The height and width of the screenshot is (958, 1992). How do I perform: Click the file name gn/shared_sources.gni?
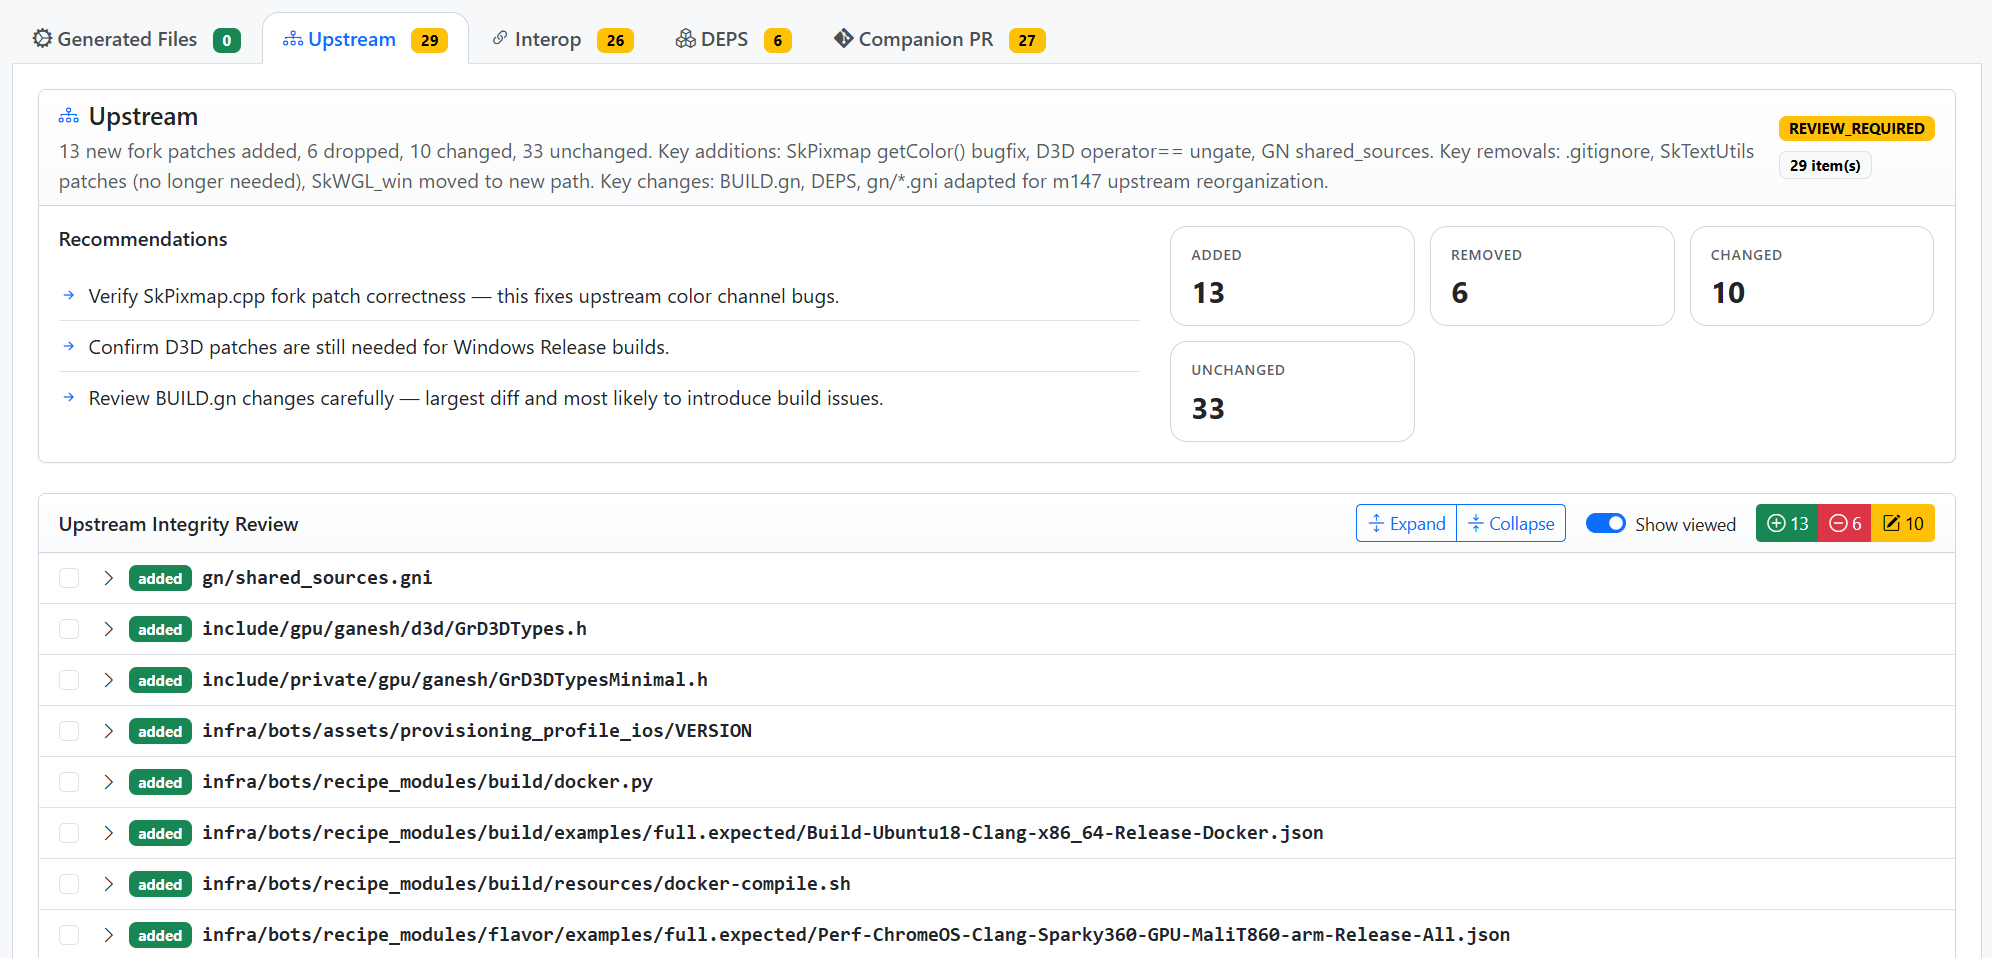coord(317,578)
